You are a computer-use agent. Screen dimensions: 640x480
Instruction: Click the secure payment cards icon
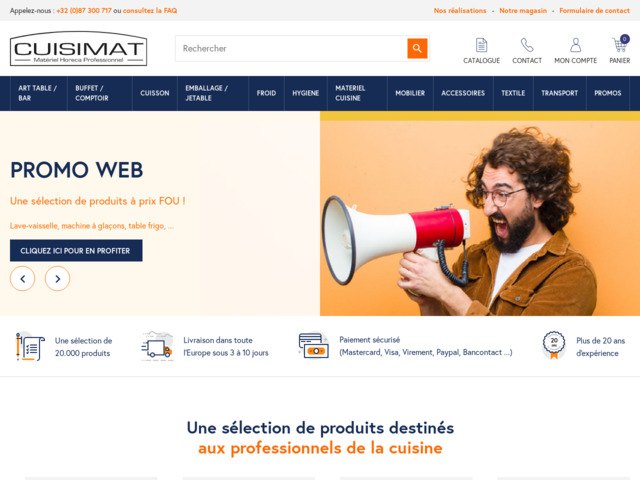click(x=313, y=346)
